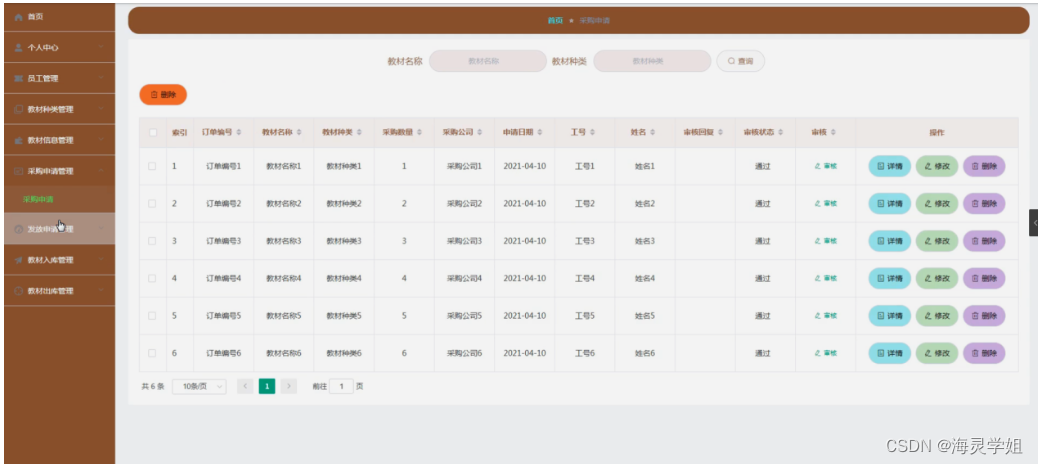Click the person icon beside 个人中心
Image resolution: width=1038 pixels, height=464 pixels.
(x=19, y=48)
